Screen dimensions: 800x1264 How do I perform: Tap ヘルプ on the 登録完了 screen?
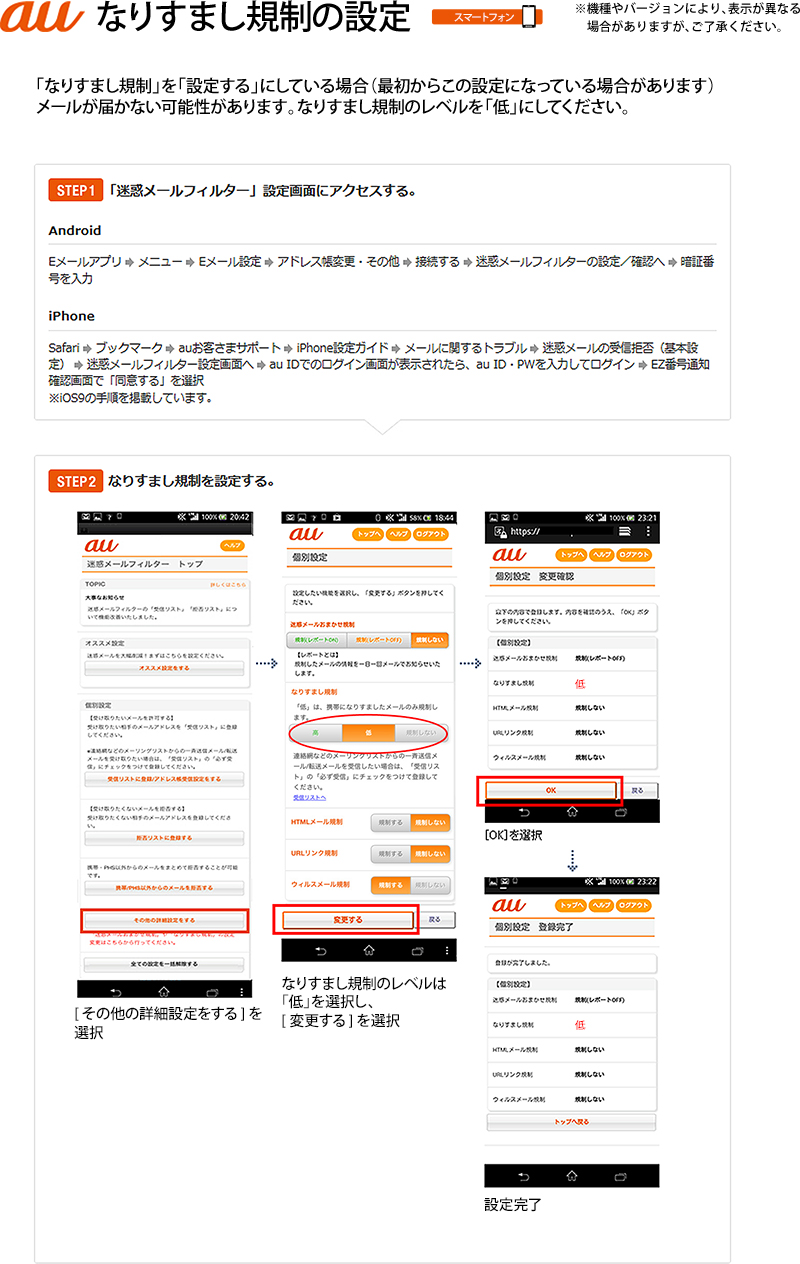603,905
